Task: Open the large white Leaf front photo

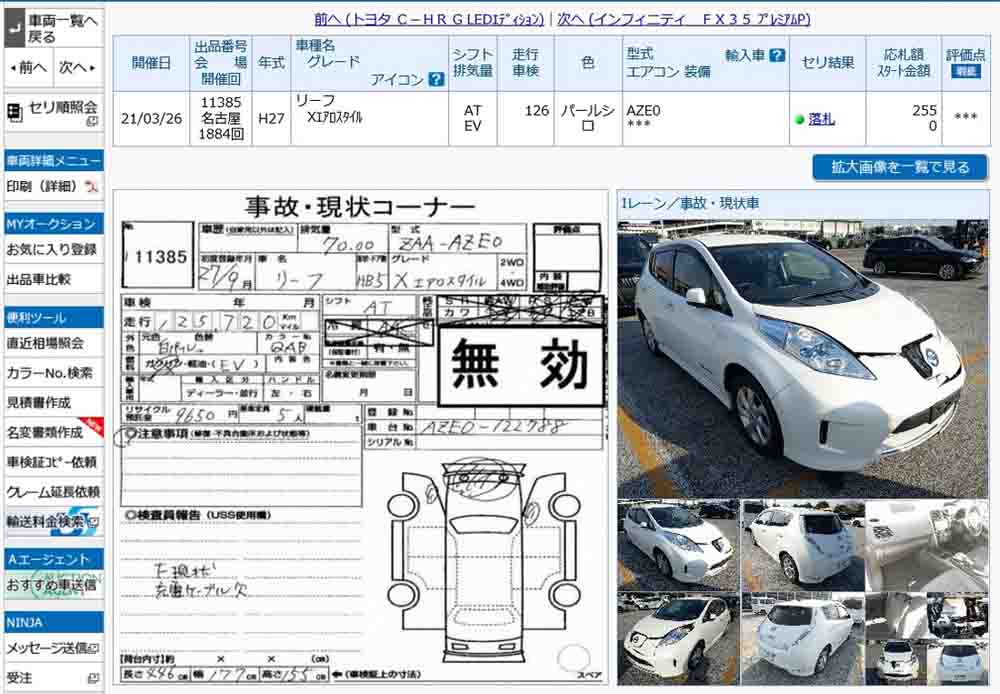Action: pyautogui.click(x=803, y=358)
